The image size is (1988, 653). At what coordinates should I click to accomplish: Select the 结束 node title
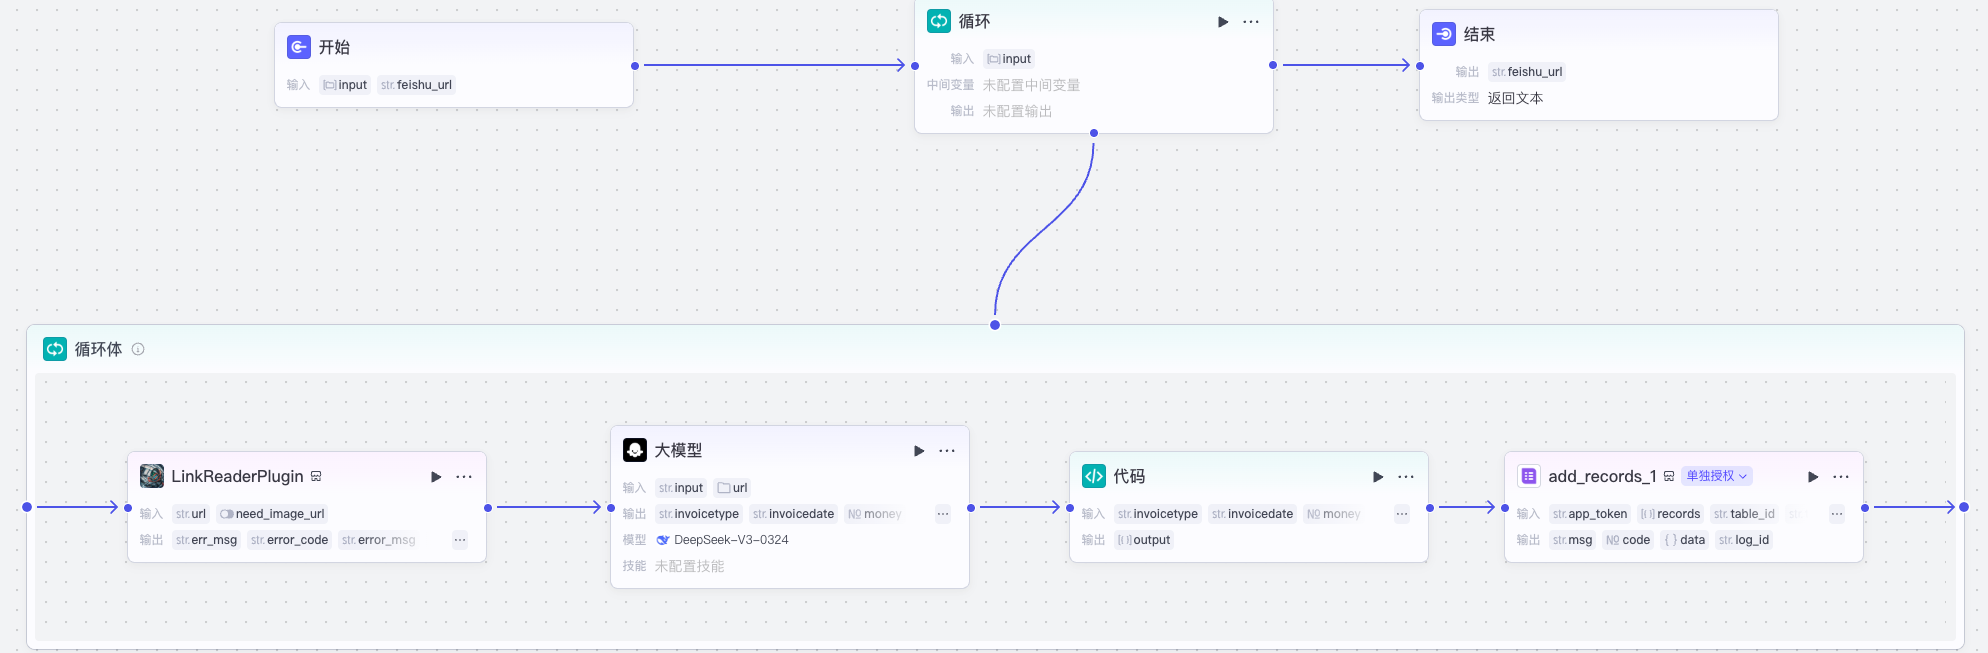pos(1479,34)
